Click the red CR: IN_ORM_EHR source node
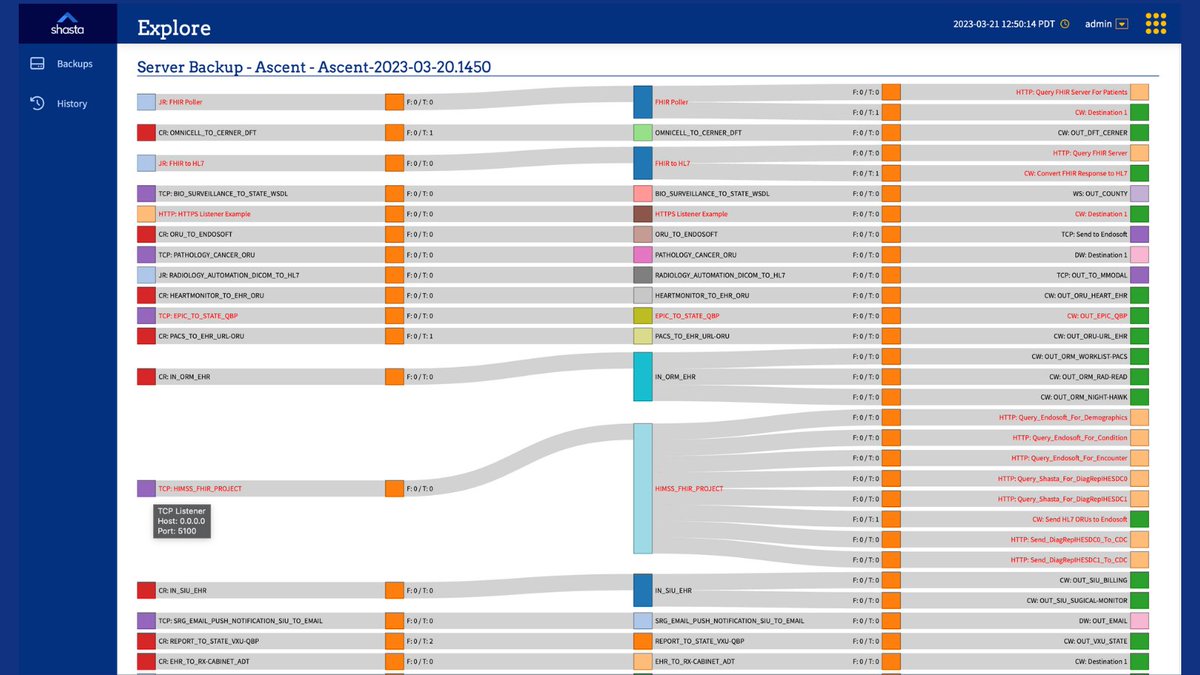This screenshot has width=1200, height=675. 146,377
